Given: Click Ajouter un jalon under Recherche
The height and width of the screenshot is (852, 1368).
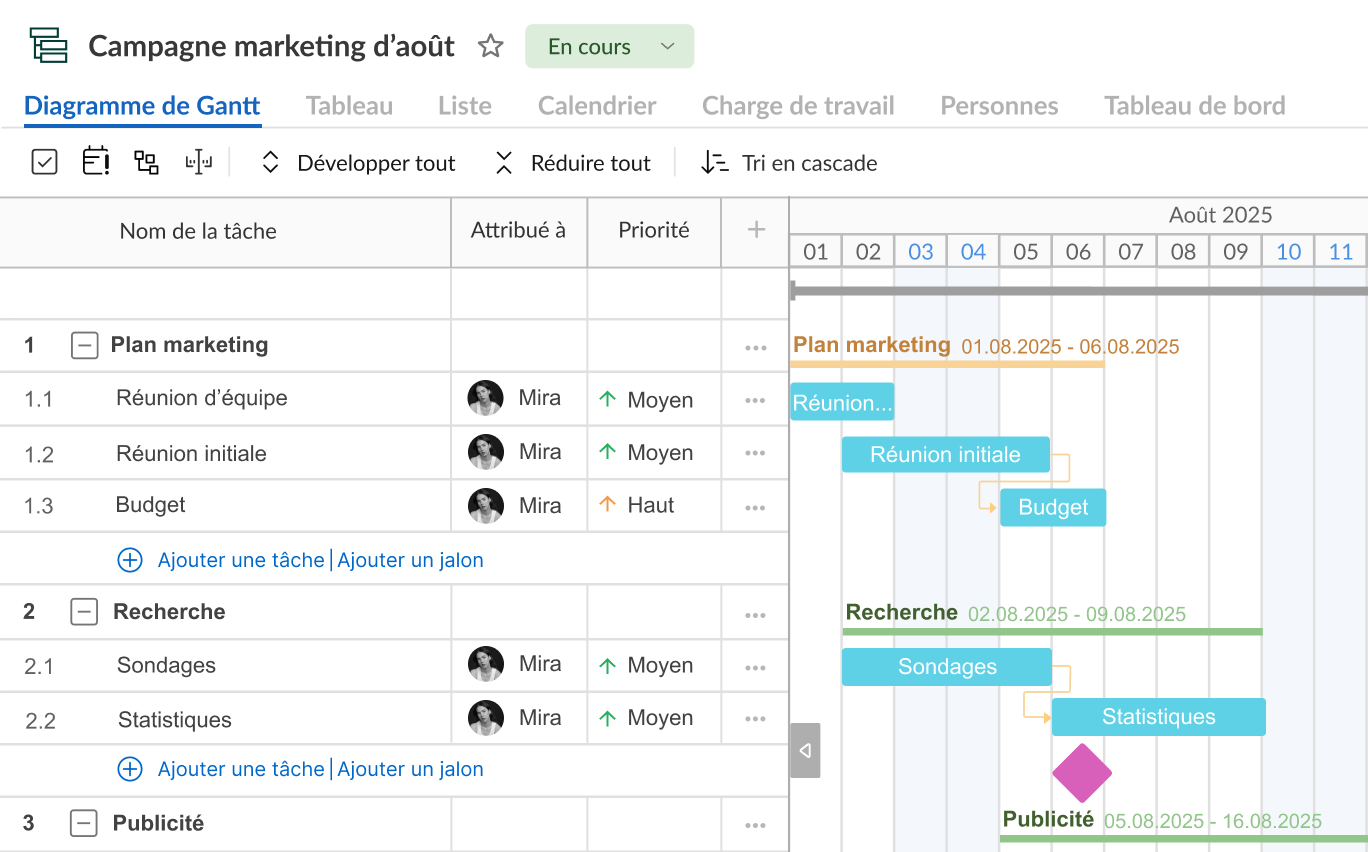Looking at the screenshot, I should click(x=411, y=768).
